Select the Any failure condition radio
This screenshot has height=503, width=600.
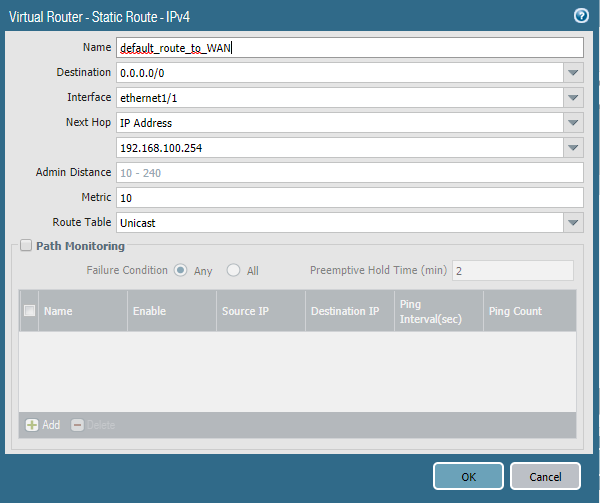(181, 270)
